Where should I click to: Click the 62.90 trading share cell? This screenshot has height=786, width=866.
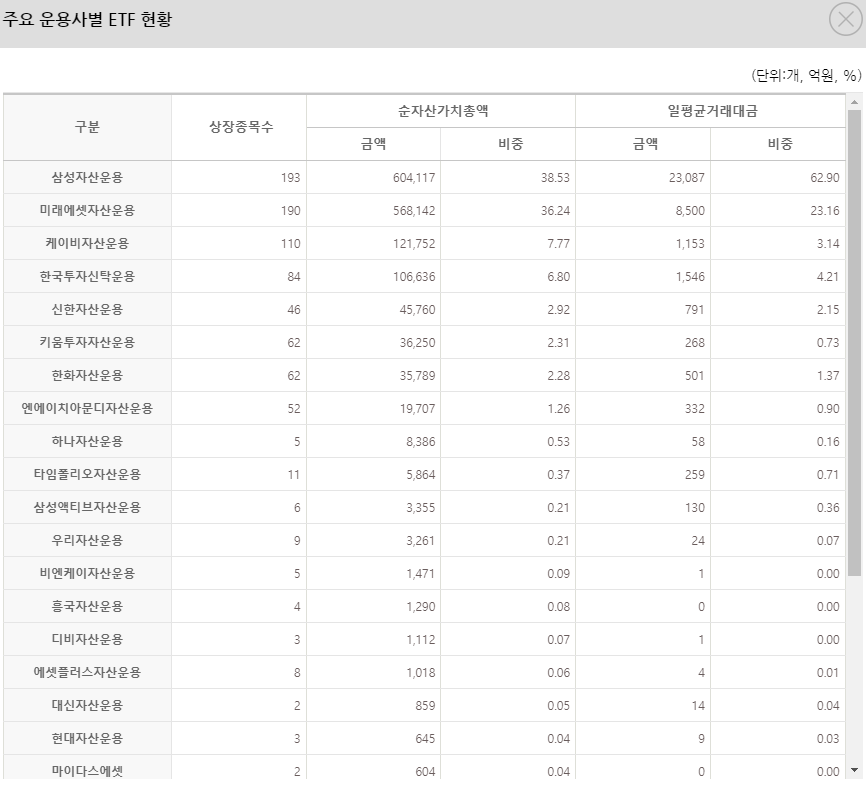click(825, 178)
